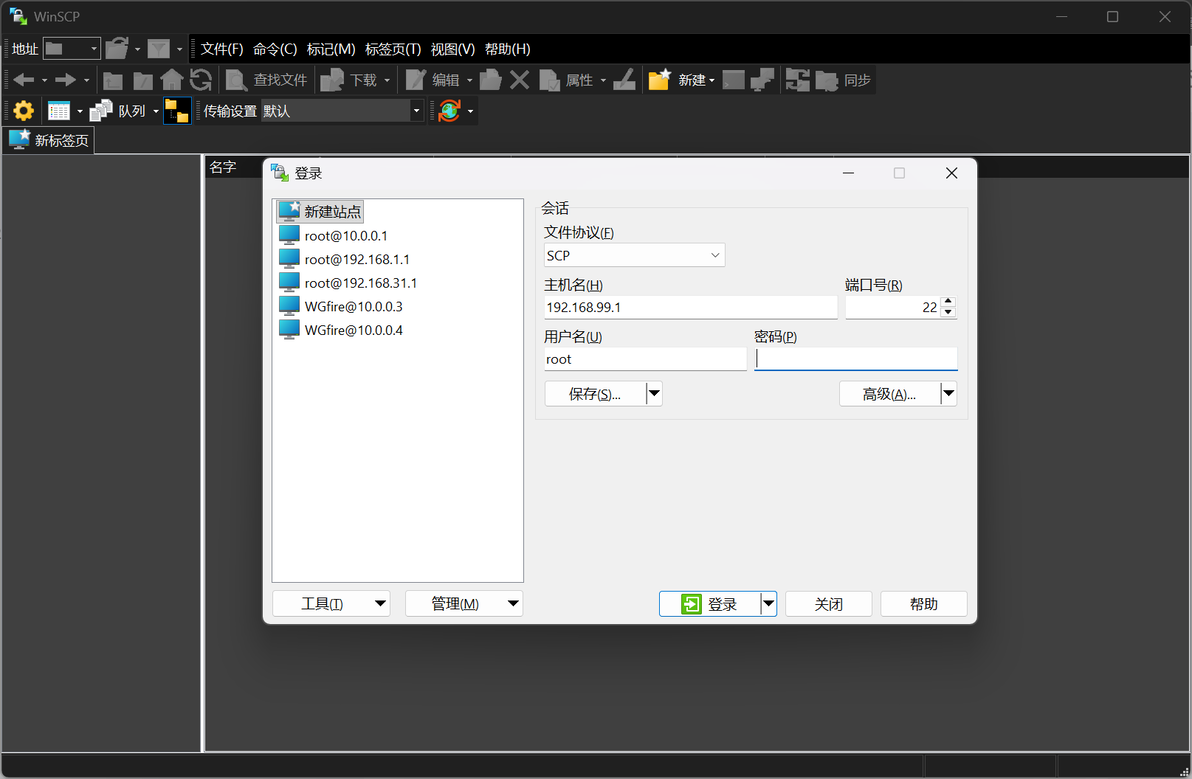
Task: Go back using the left arrow icon
Action: click(24, 80)
